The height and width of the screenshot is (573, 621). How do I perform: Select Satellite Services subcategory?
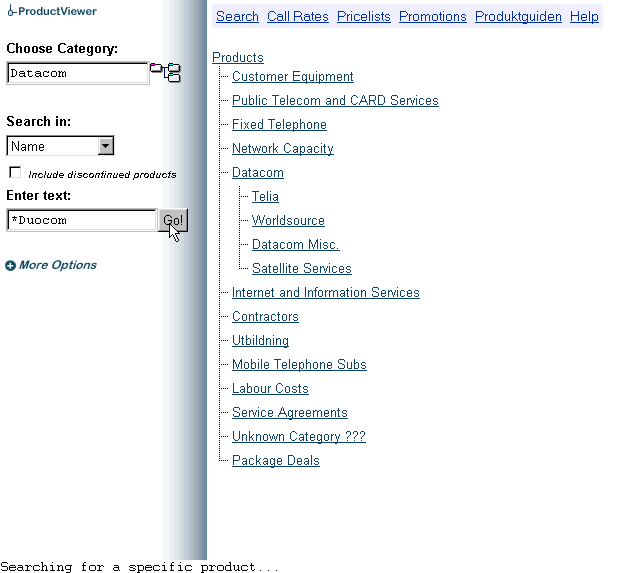click(x=302, y=268)
